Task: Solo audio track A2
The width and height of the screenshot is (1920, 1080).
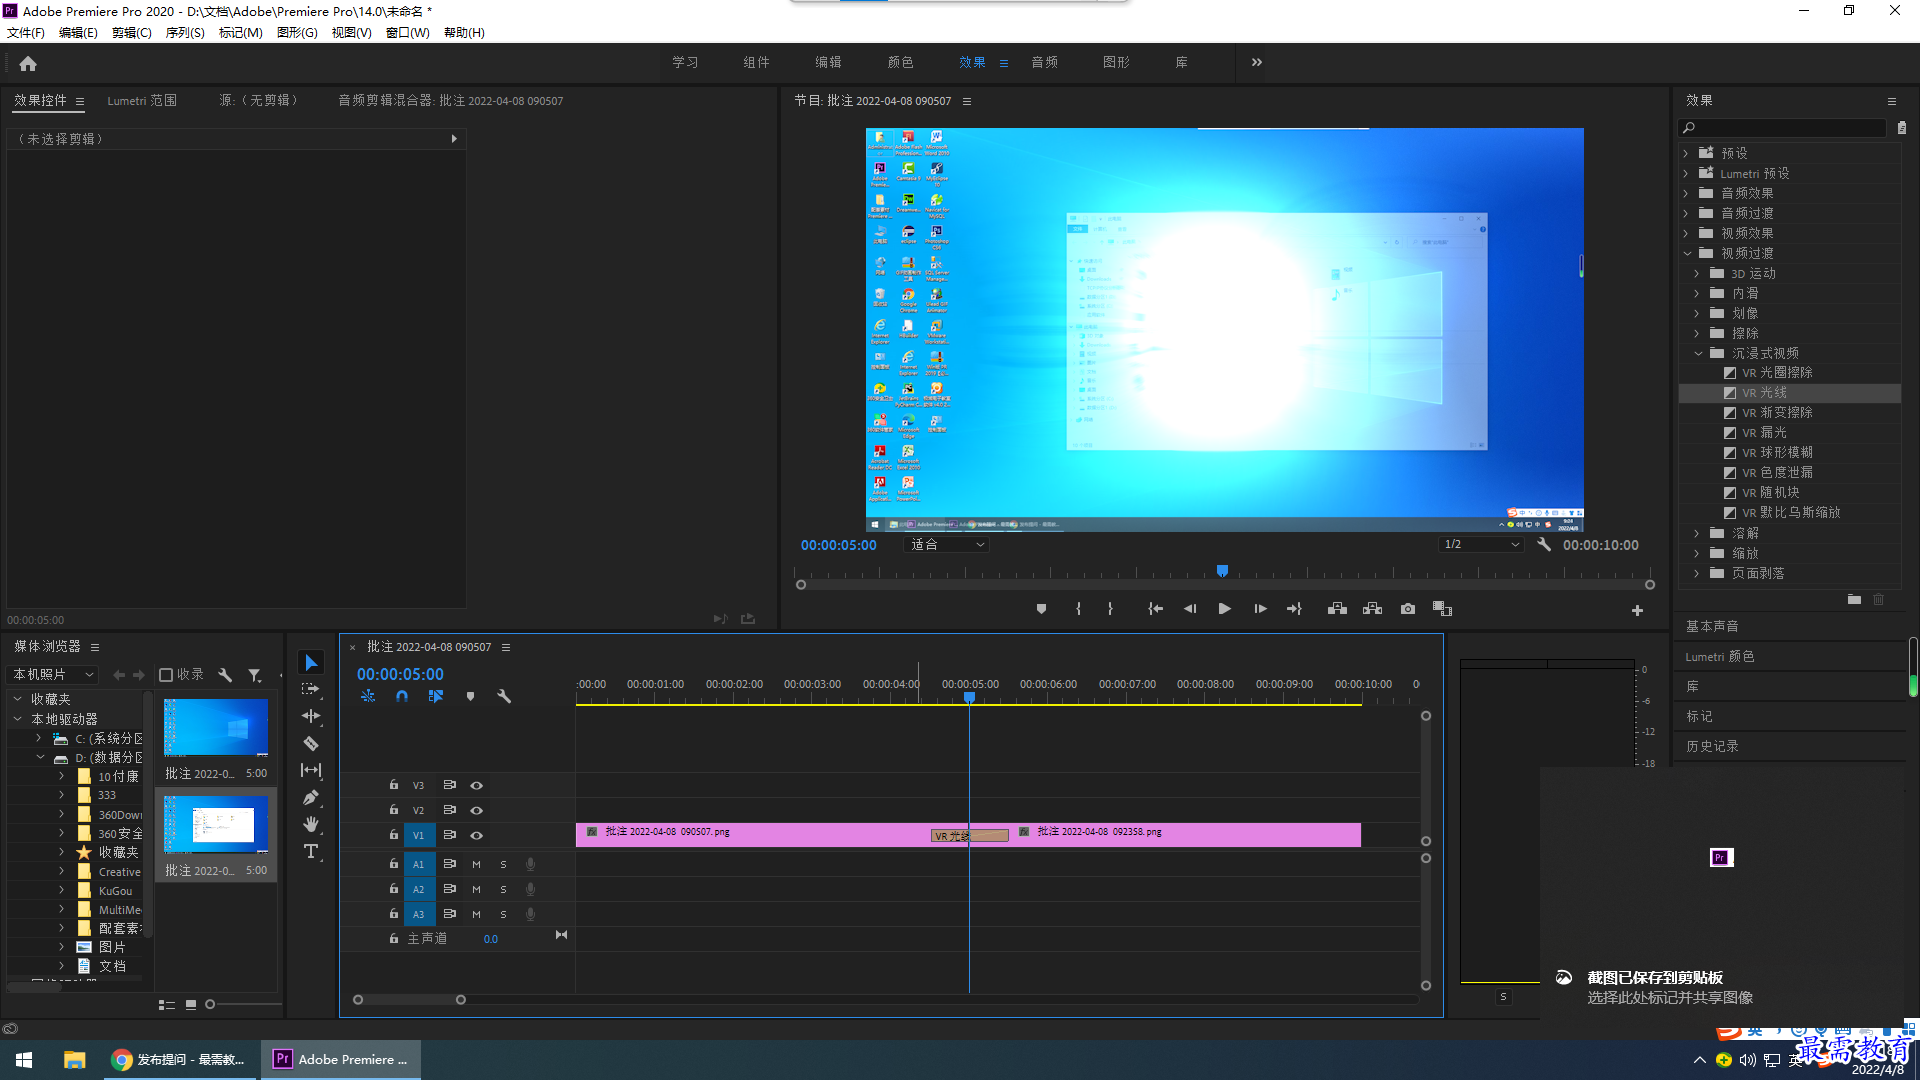Action: [x=503, y=889]
